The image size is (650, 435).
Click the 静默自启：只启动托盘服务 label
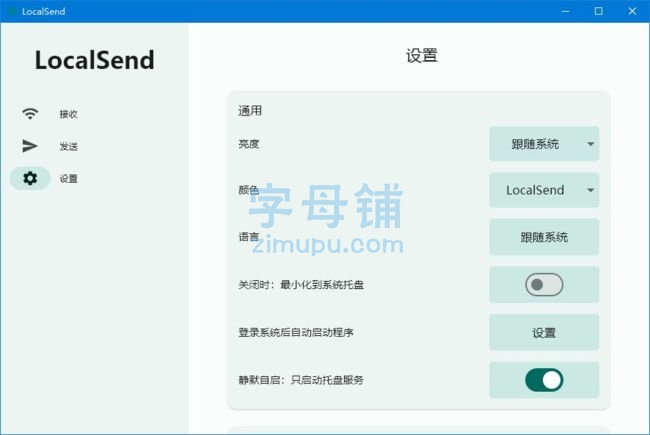pos(301,380)
